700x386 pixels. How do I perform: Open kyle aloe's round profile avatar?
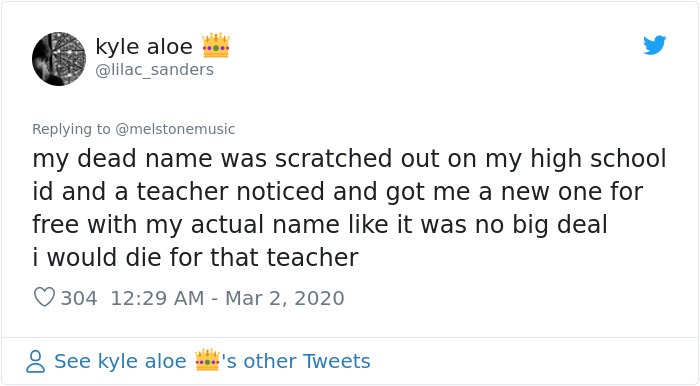point(59,58)
